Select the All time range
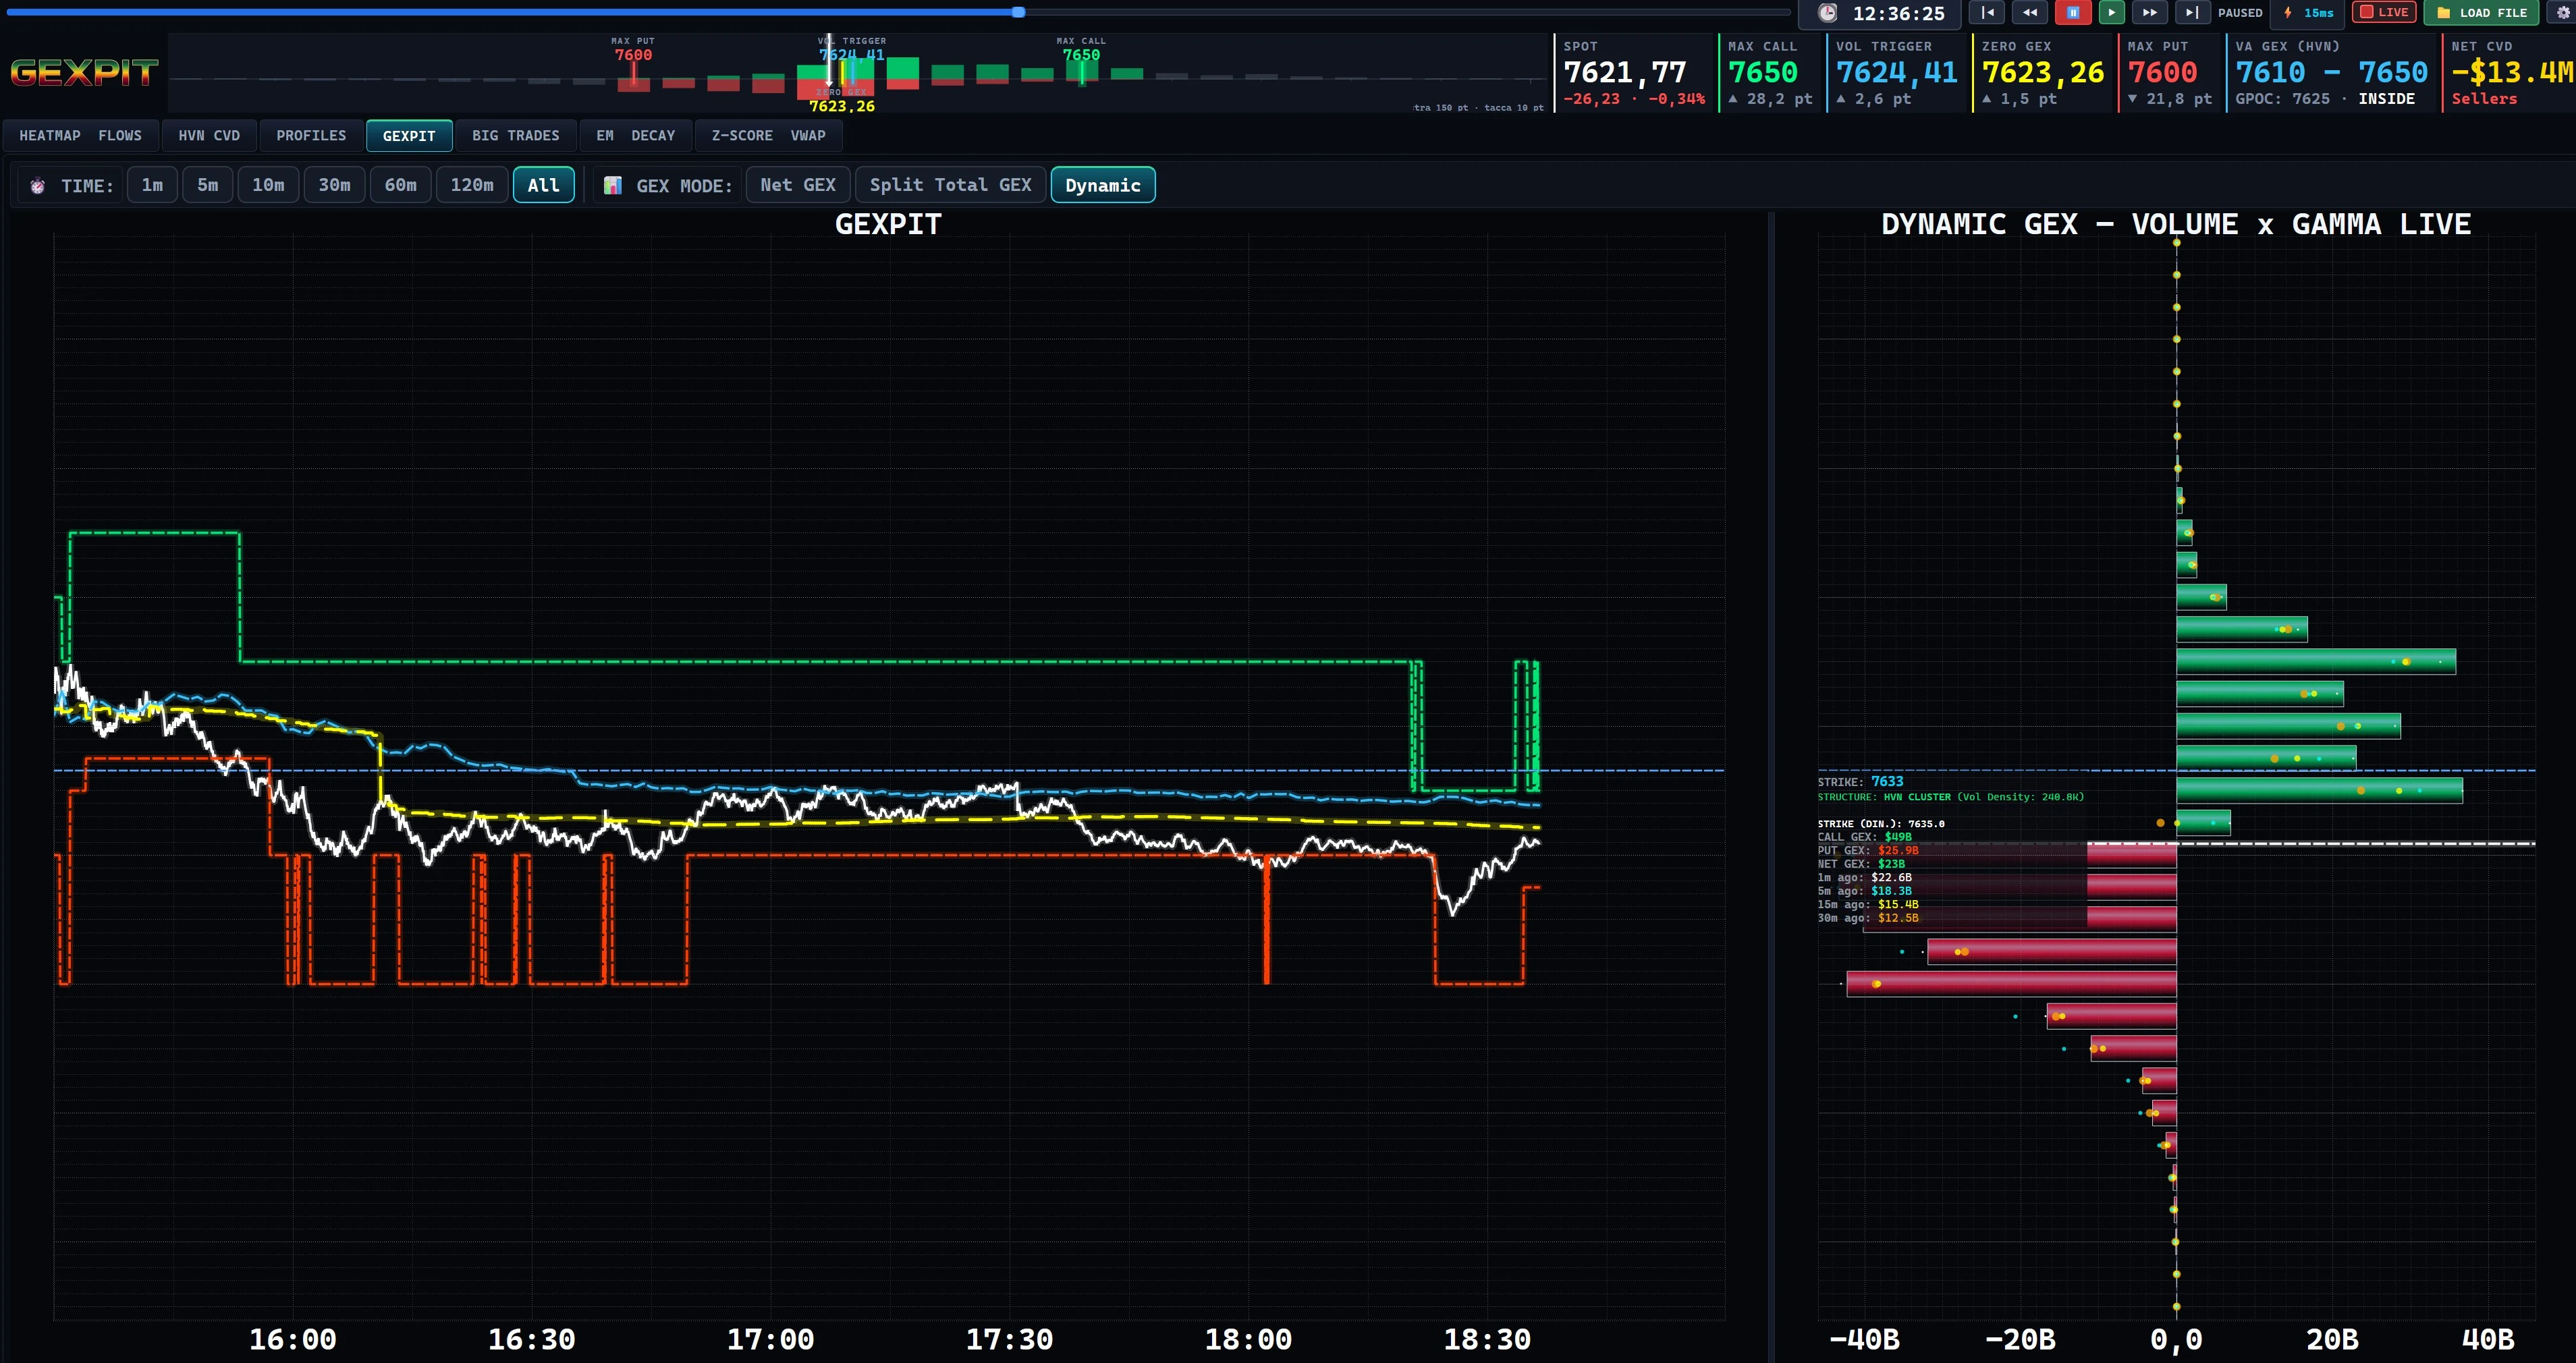 (x=543, y=185)
